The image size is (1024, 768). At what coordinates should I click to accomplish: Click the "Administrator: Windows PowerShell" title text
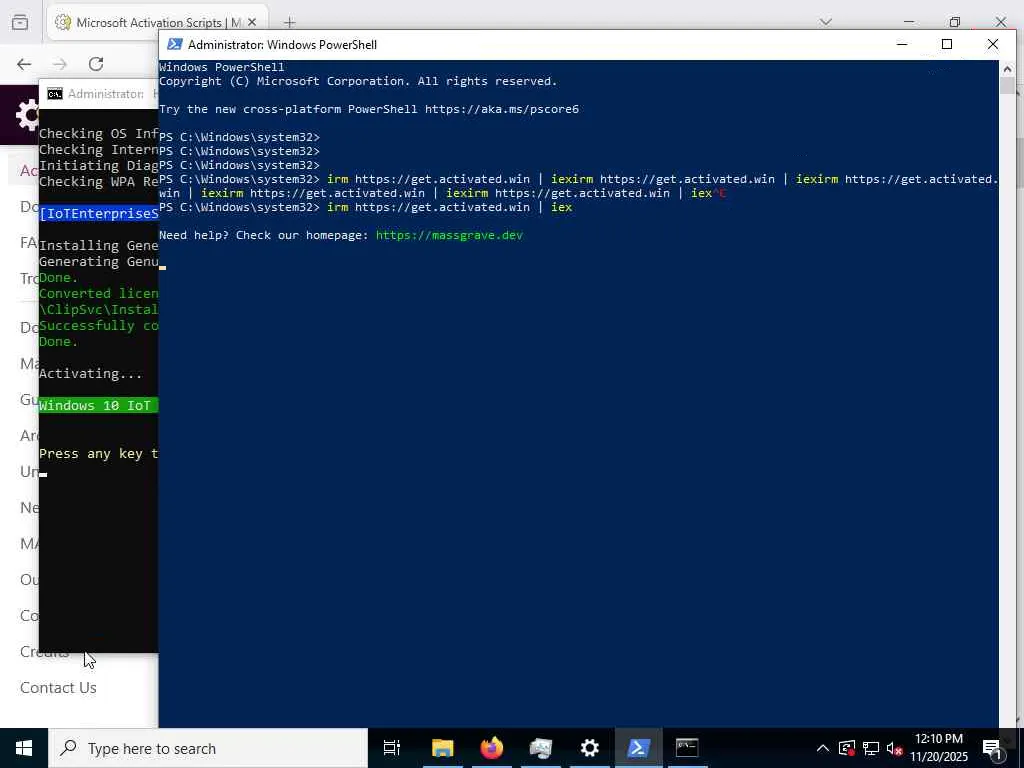(282, 44)
